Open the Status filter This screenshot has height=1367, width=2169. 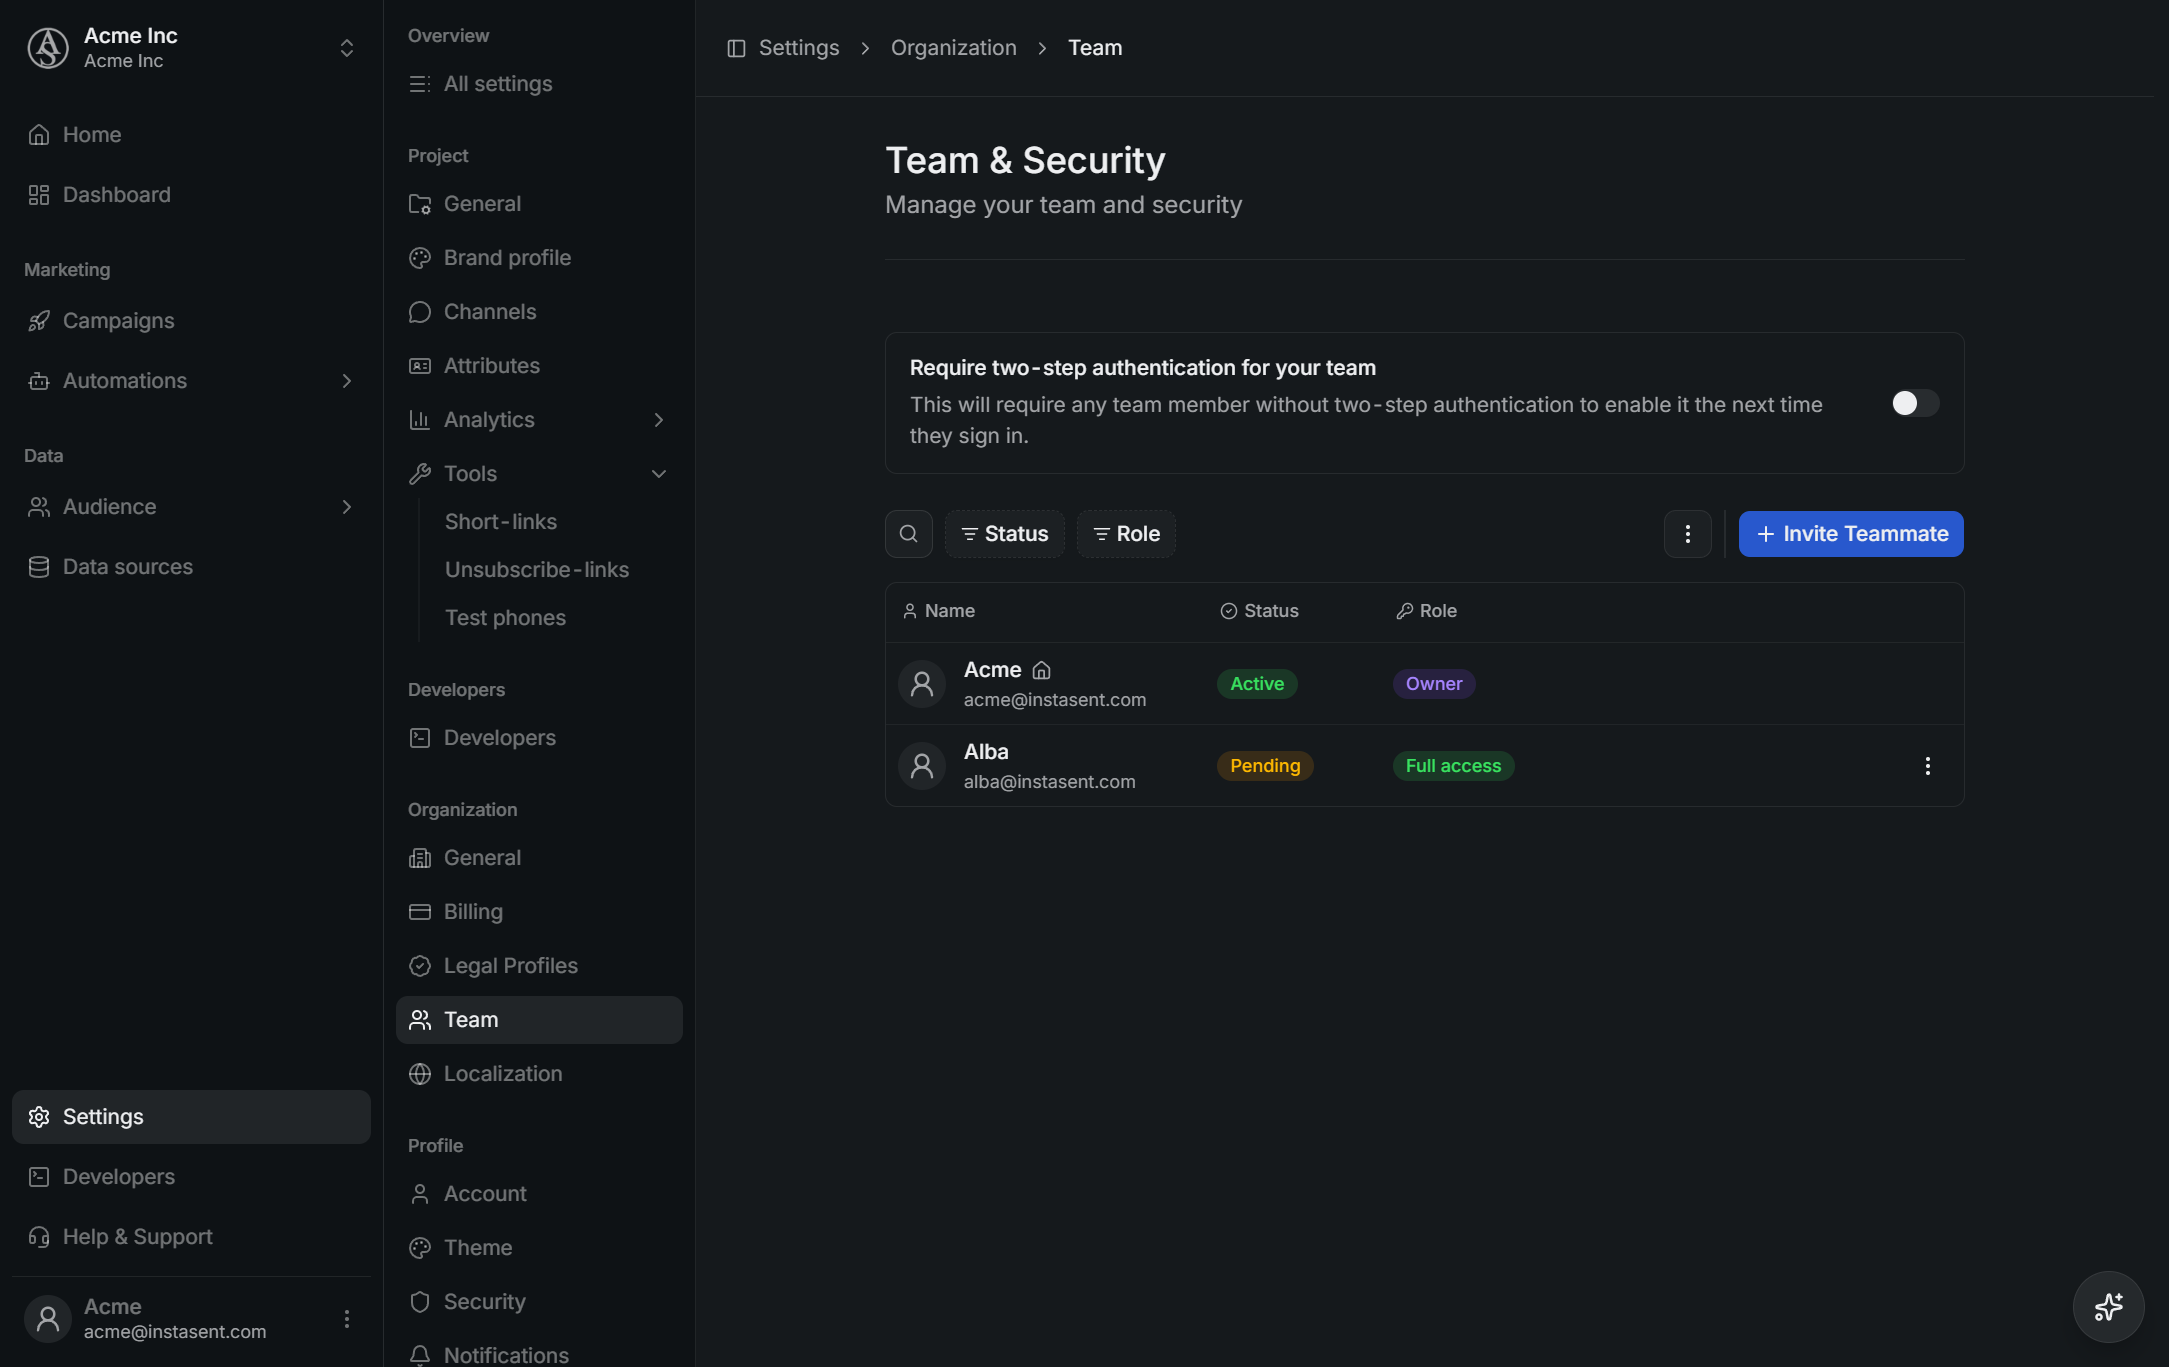pos(1004,534)
